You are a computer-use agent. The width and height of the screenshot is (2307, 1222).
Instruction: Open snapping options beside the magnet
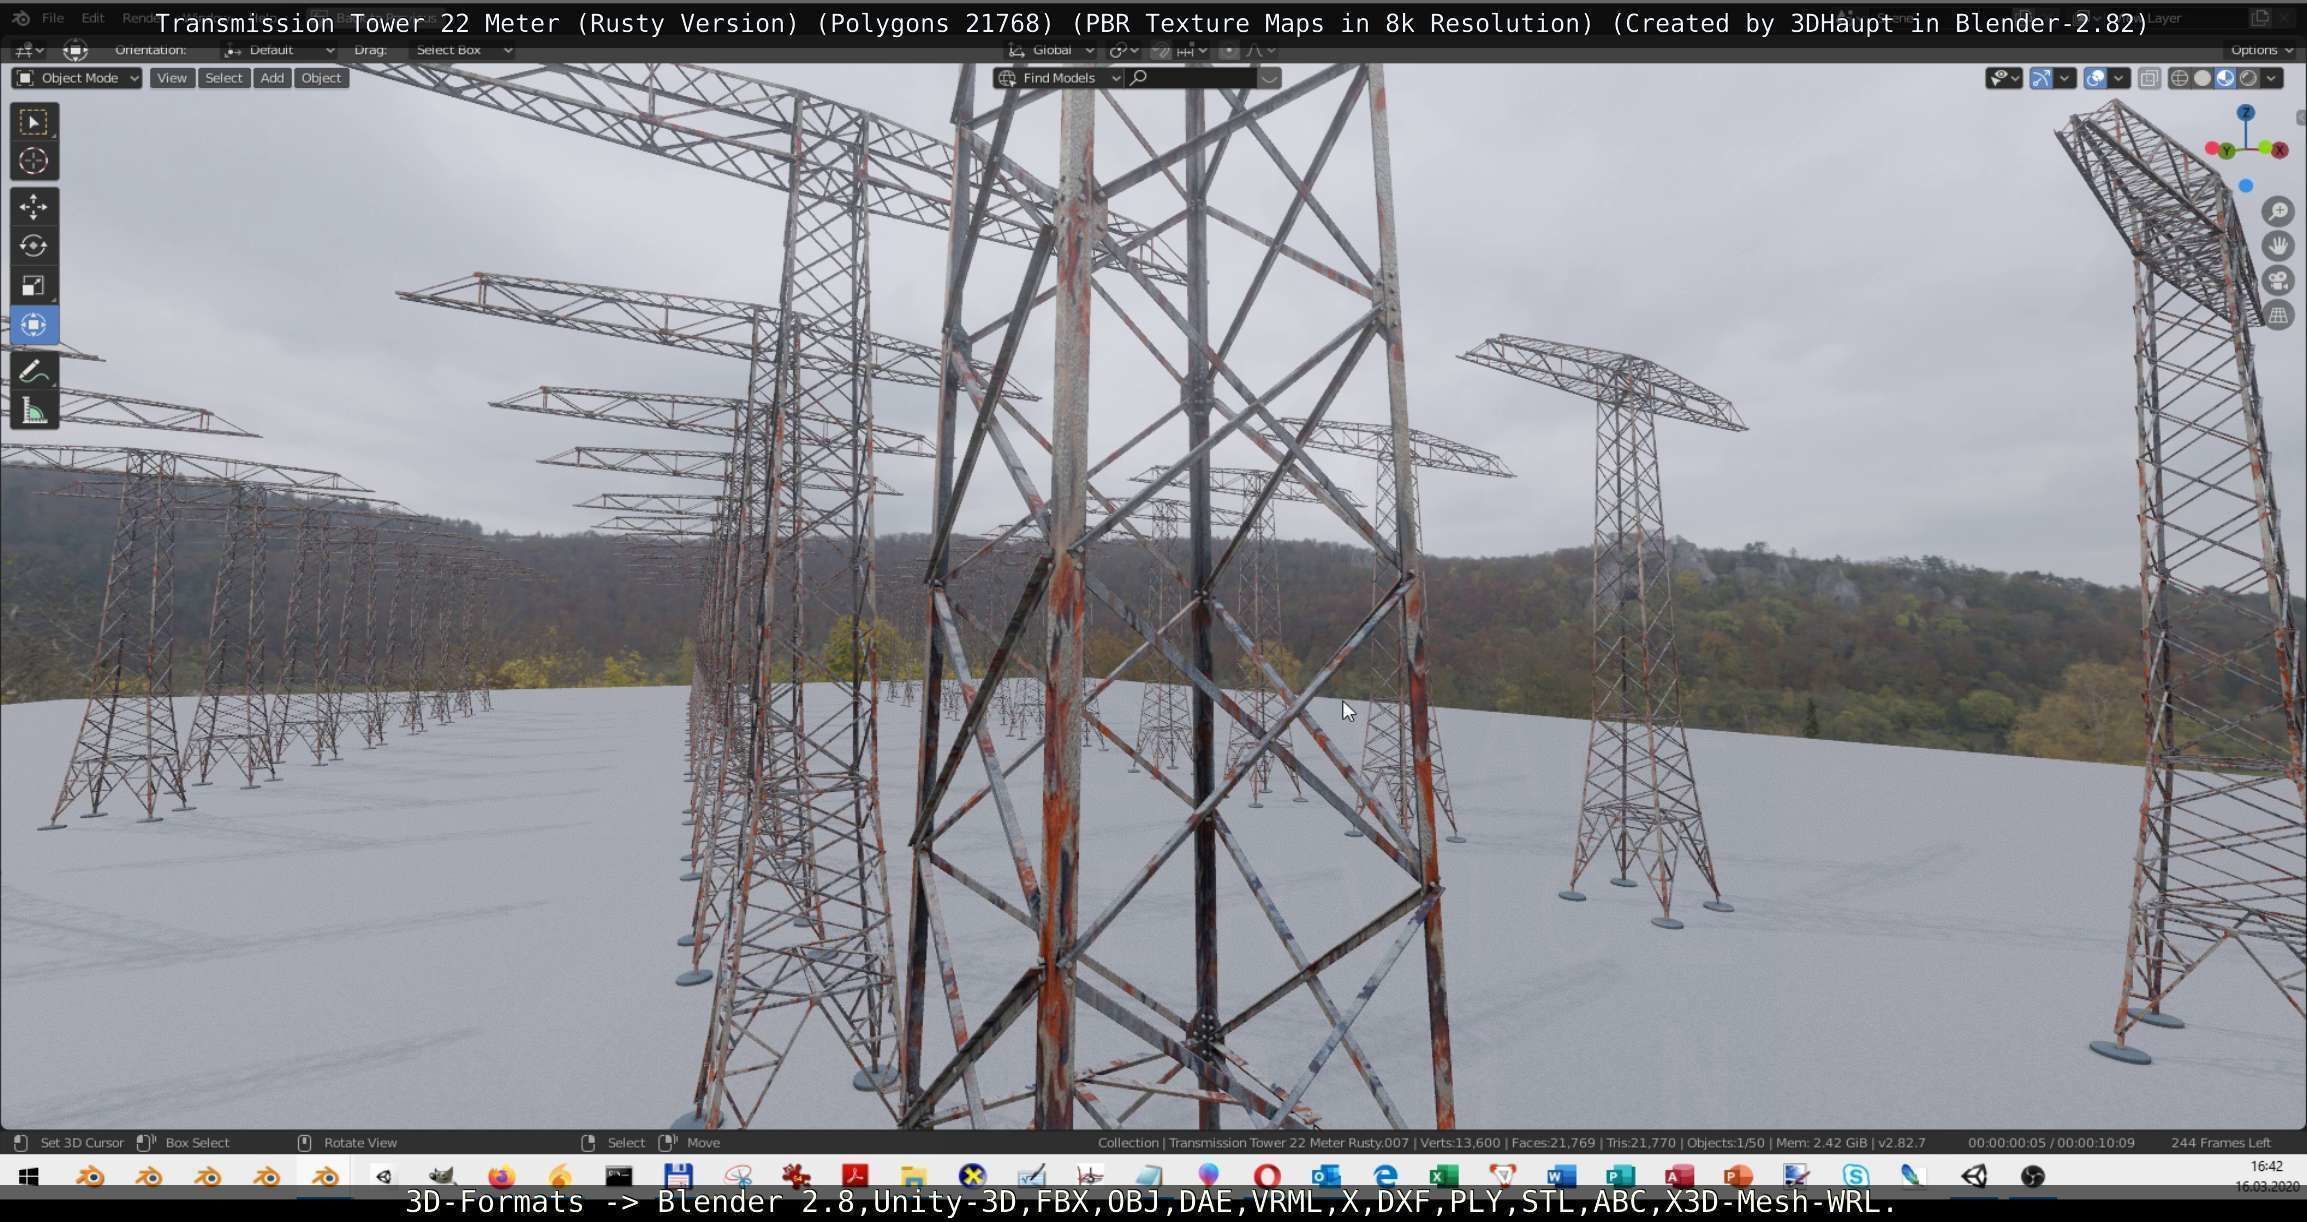(x=1190, y=50)
